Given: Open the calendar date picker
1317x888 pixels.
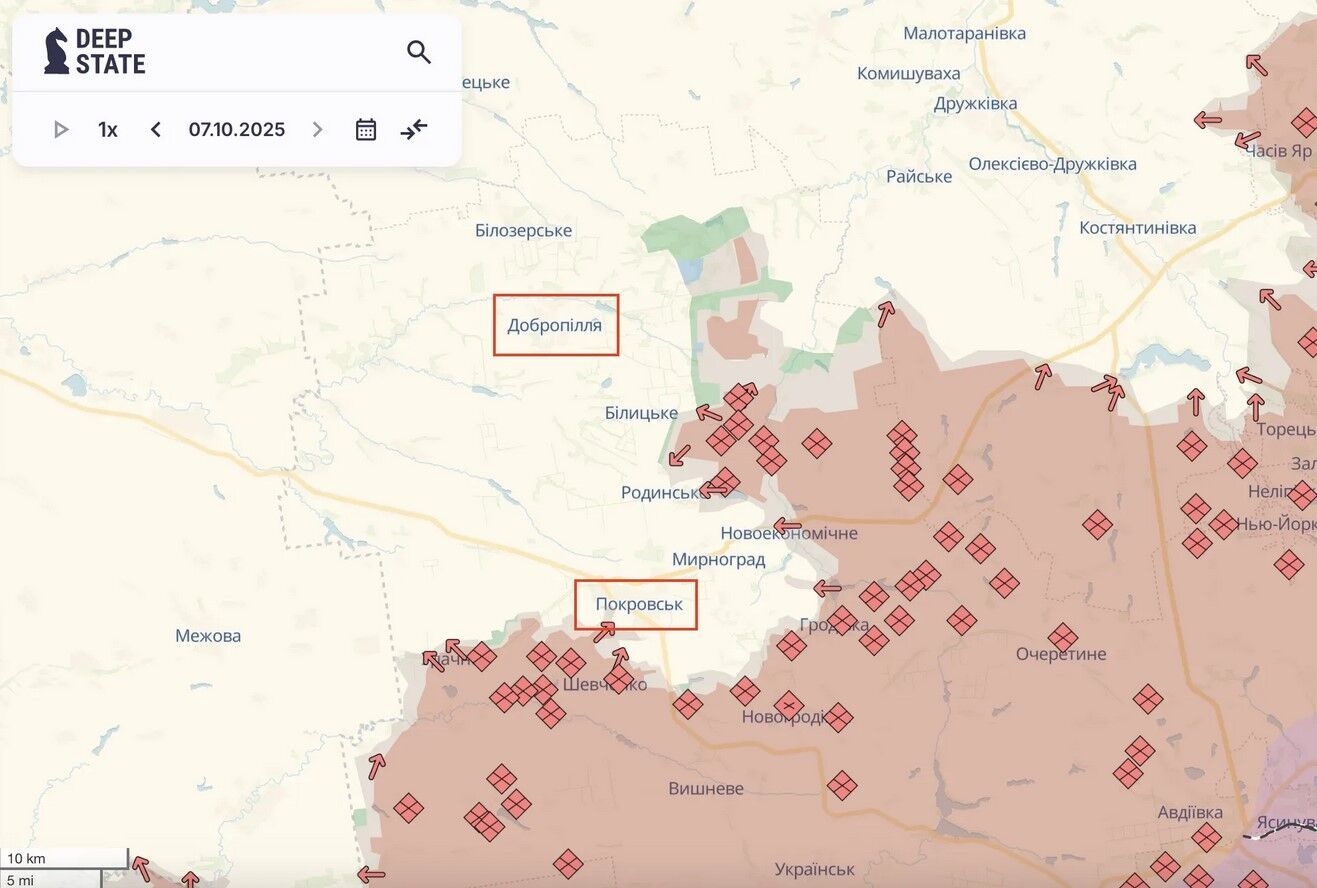Looking at the screenshot, I should click(x=365, y=128).
